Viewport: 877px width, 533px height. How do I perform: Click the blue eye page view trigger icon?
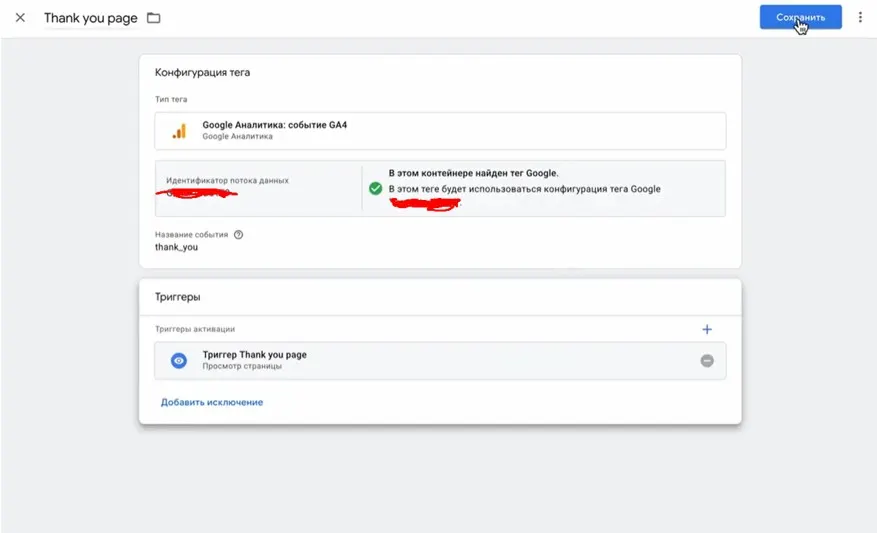179,361
